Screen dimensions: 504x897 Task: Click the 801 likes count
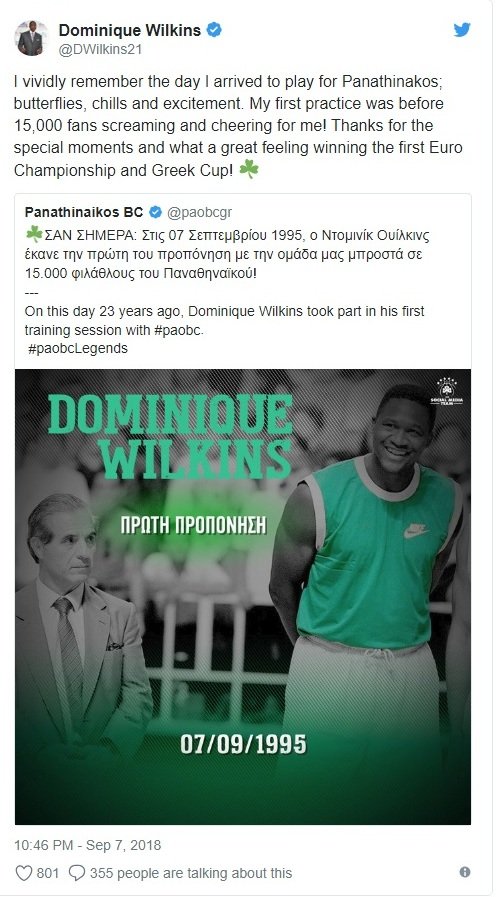pos(47,874)
